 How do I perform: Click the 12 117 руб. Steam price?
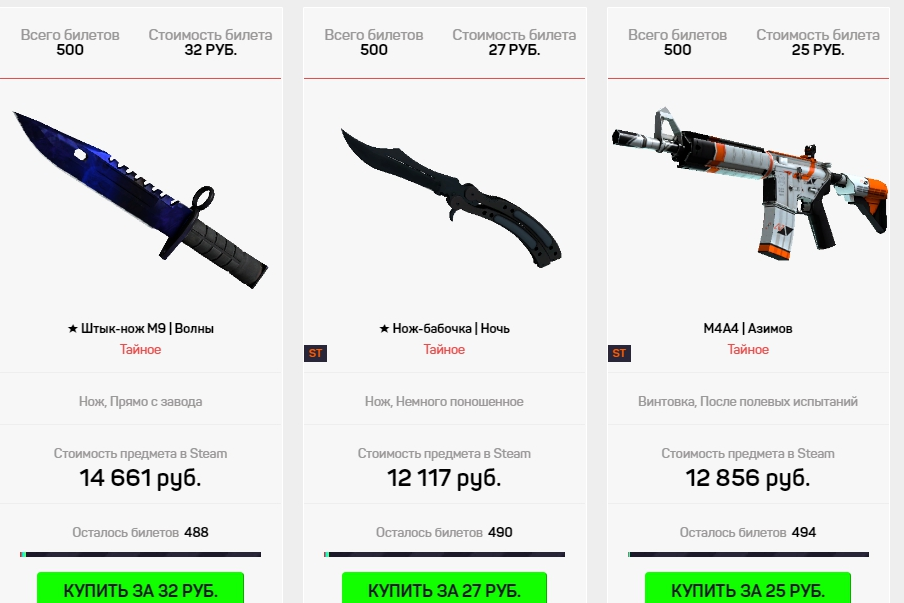444,478
